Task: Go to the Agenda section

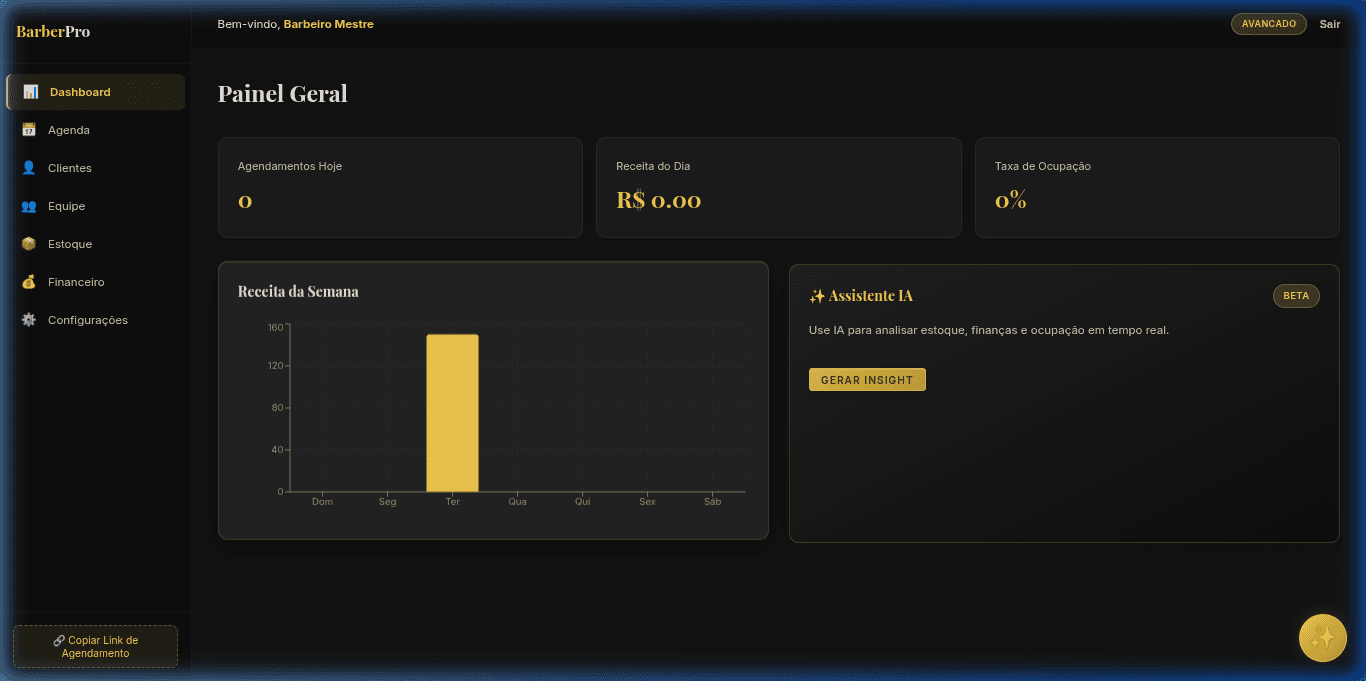Action: click(96, 130)
